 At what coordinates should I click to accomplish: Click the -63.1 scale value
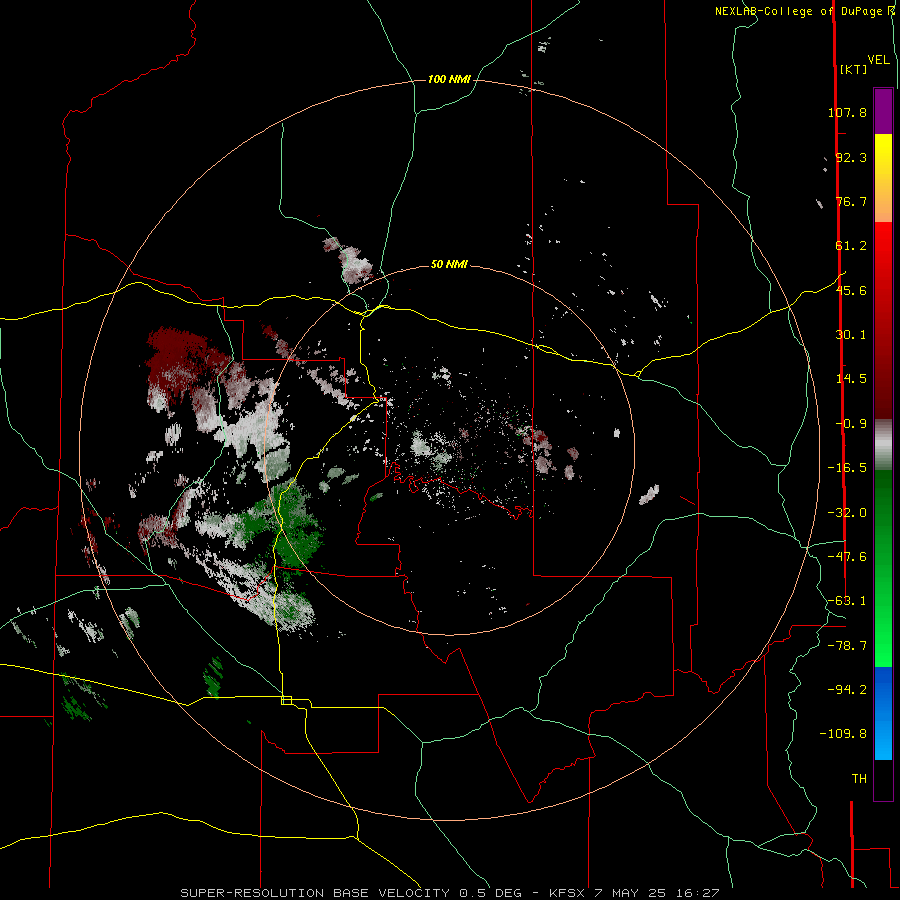[x=847, y=601]
